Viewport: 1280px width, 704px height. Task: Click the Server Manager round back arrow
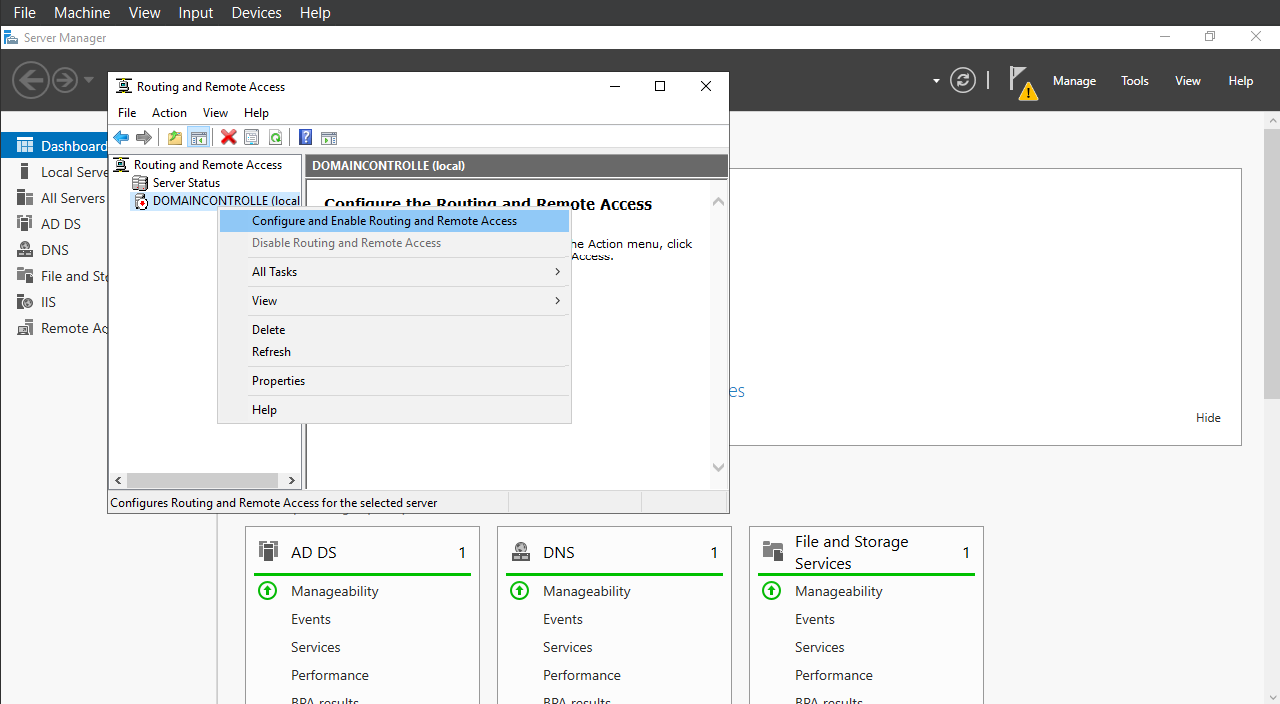coord(31,80)
